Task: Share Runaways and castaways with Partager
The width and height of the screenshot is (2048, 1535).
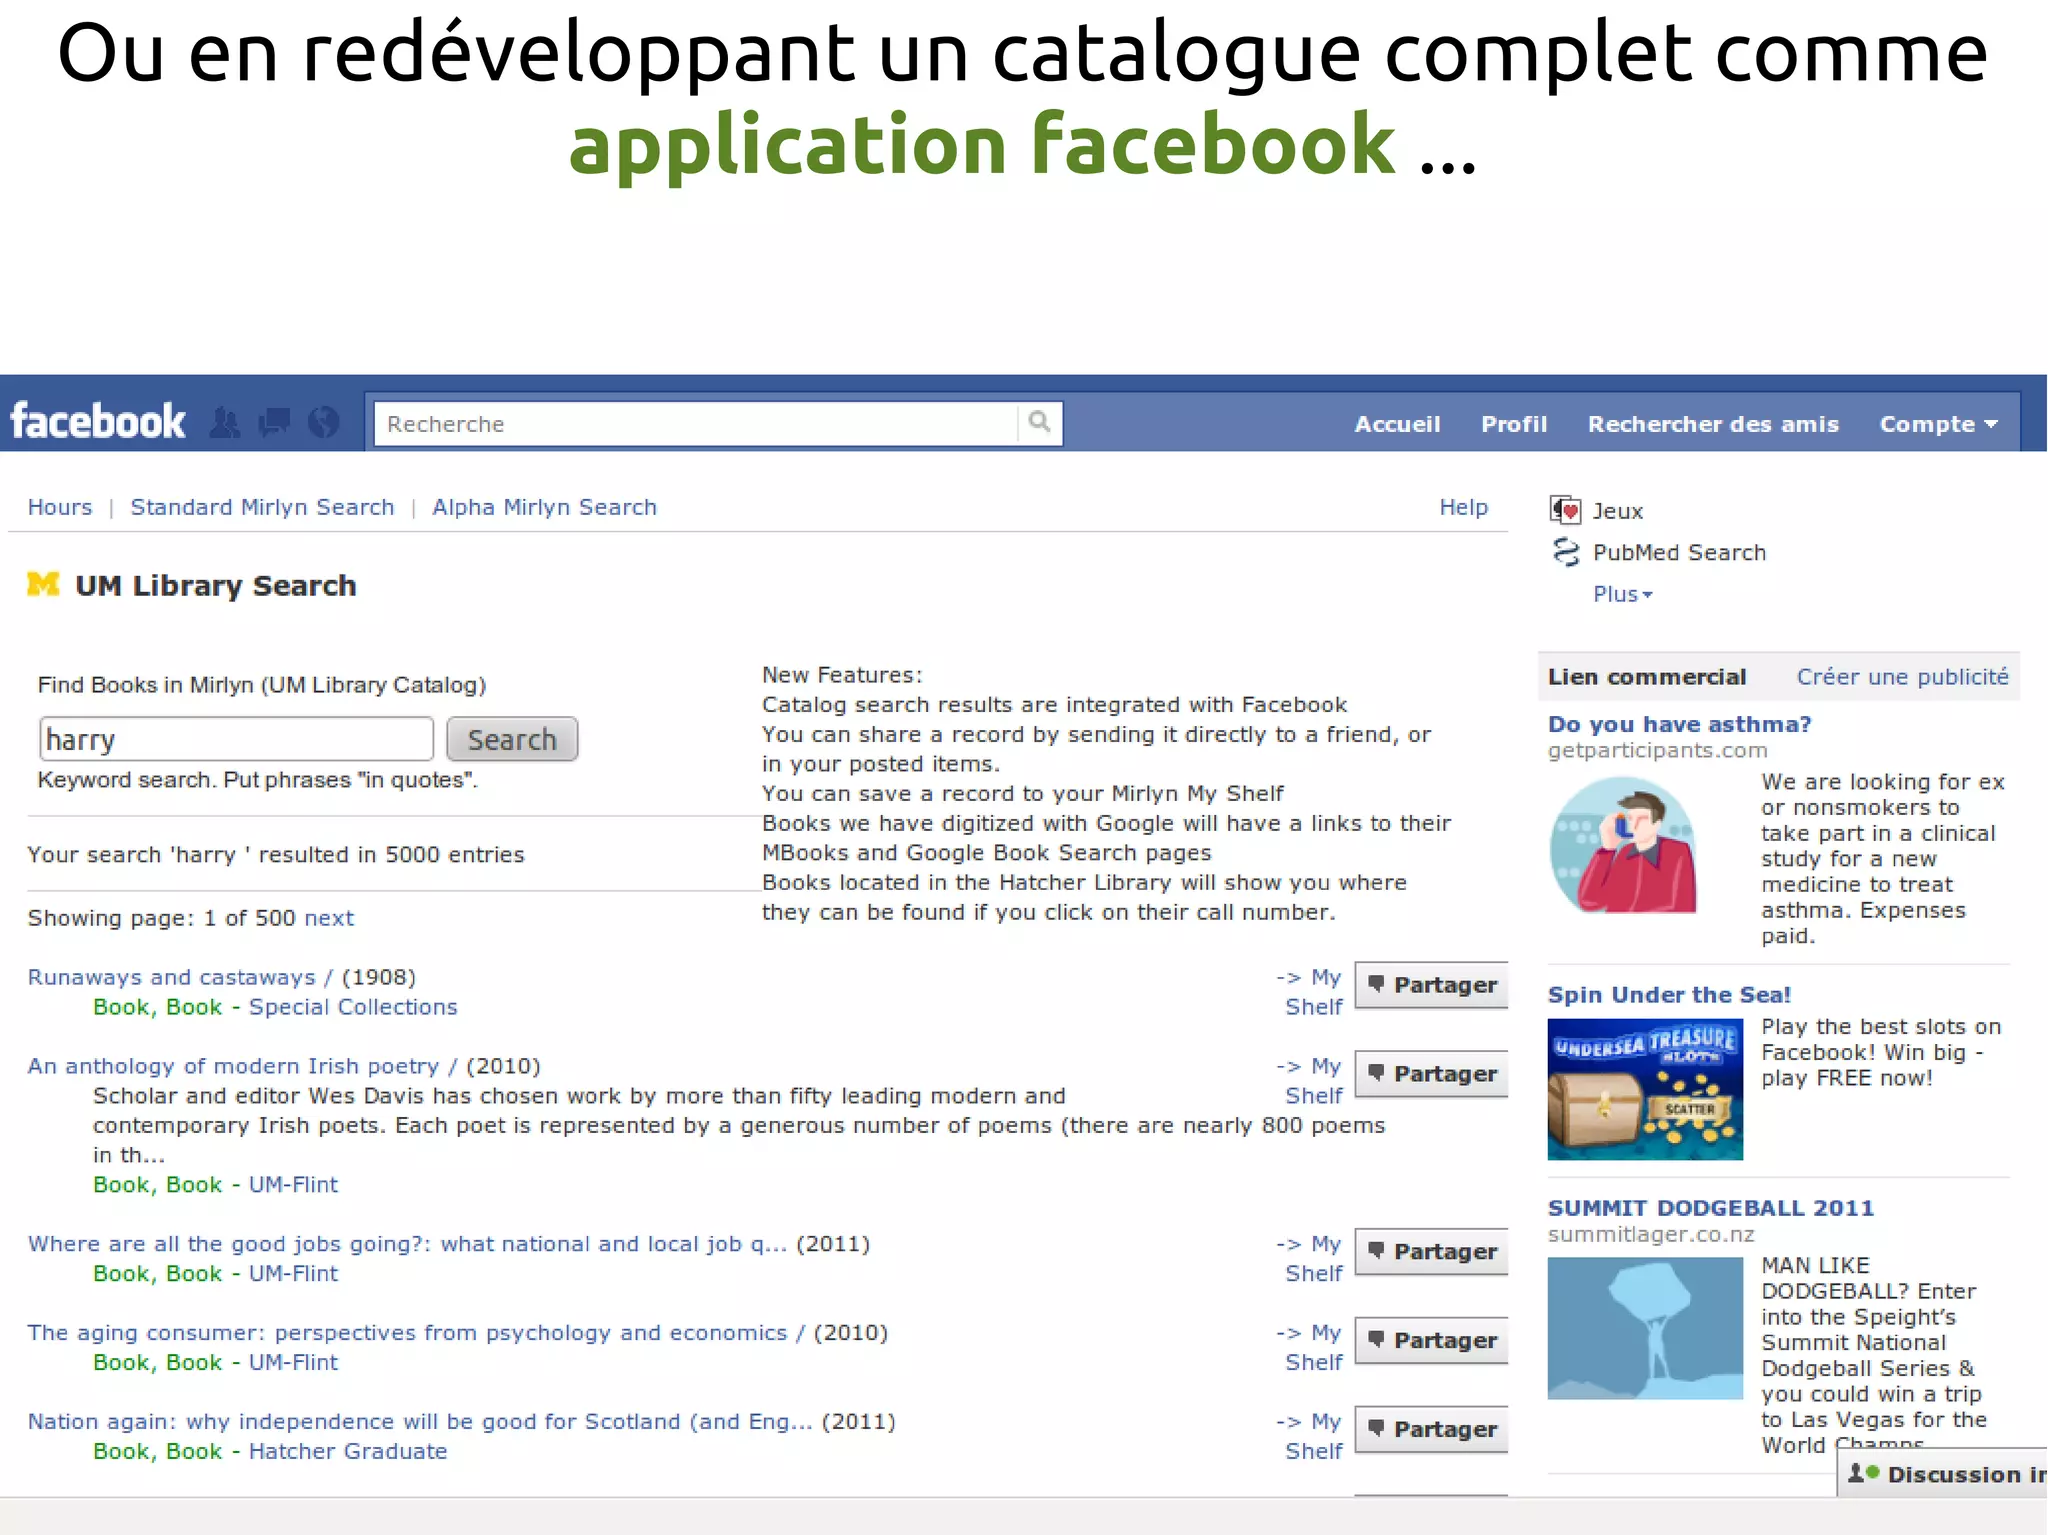Action: point(1432,985)
